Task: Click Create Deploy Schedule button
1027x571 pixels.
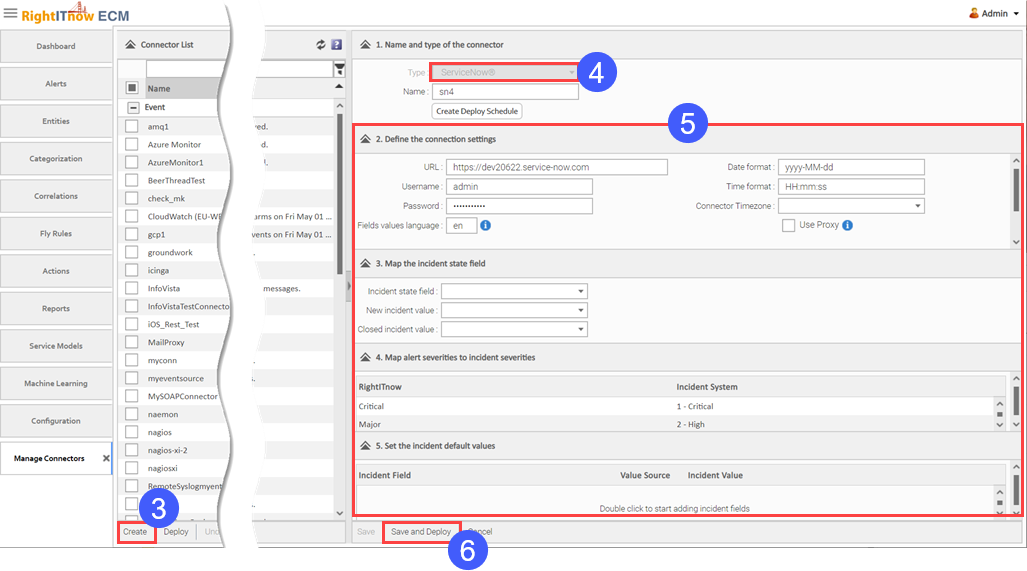Action: [477, 111]
